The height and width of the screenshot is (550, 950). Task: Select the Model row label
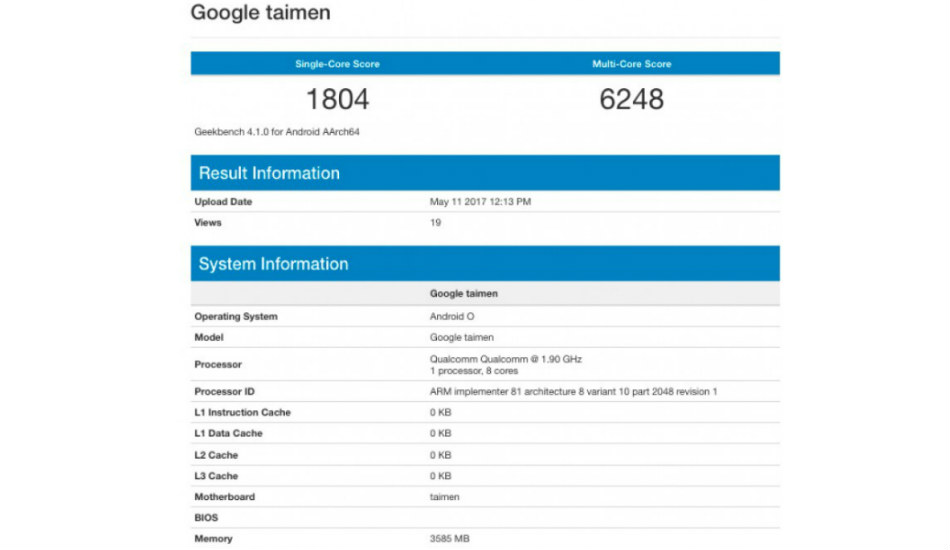pyautogui.click(x=209, y=337)
